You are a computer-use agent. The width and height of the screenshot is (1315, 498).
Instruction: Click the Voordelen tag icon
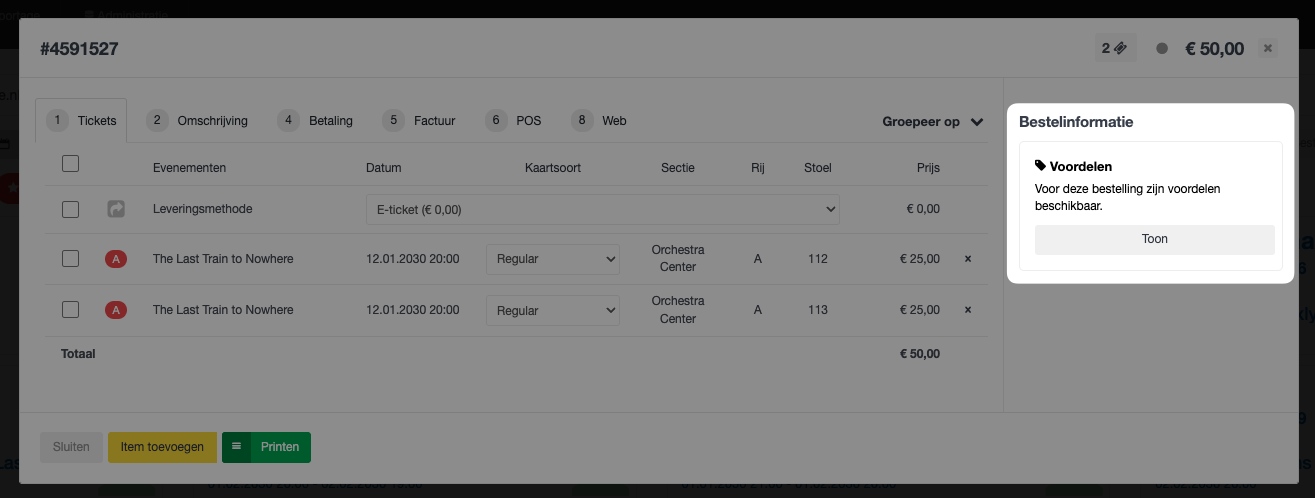pos(1040,166)
